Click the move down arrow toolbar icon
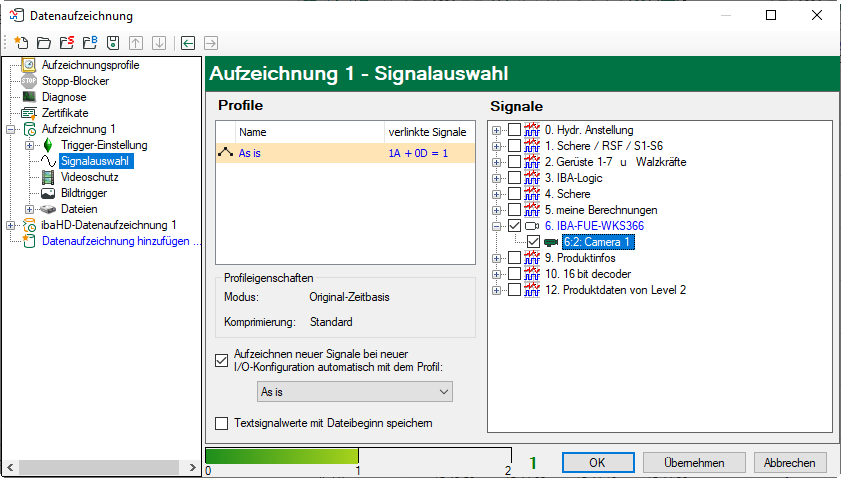Image resolution: width=841 pixels, height=478 pixels. click(159, 43)
